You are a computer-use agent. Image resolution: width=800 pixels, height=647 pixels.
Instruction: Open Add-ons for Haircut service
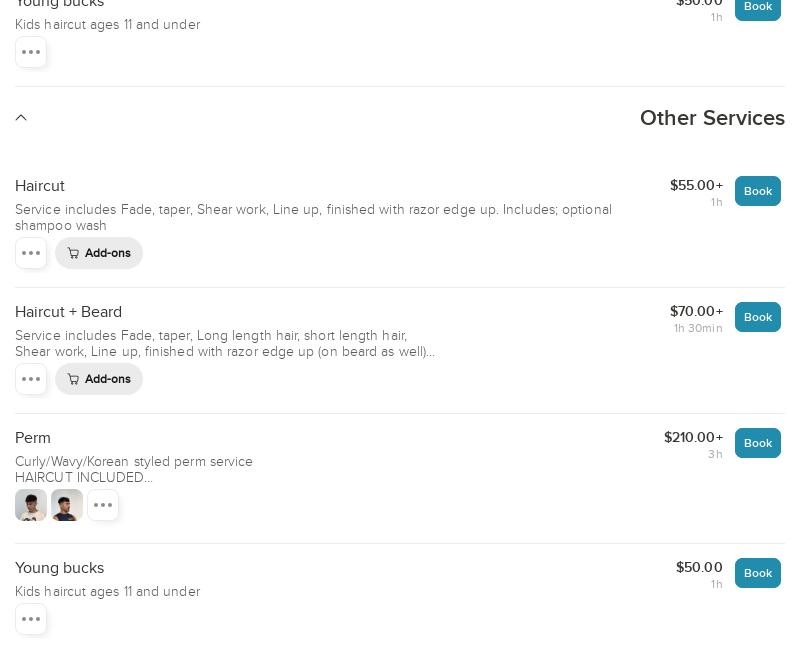coord(99,253)
